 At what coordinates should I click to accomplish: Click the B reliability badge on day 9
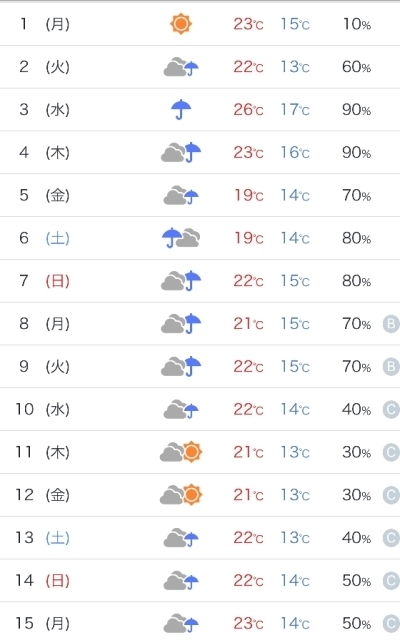pyautogui.click(x=391, y=367)
